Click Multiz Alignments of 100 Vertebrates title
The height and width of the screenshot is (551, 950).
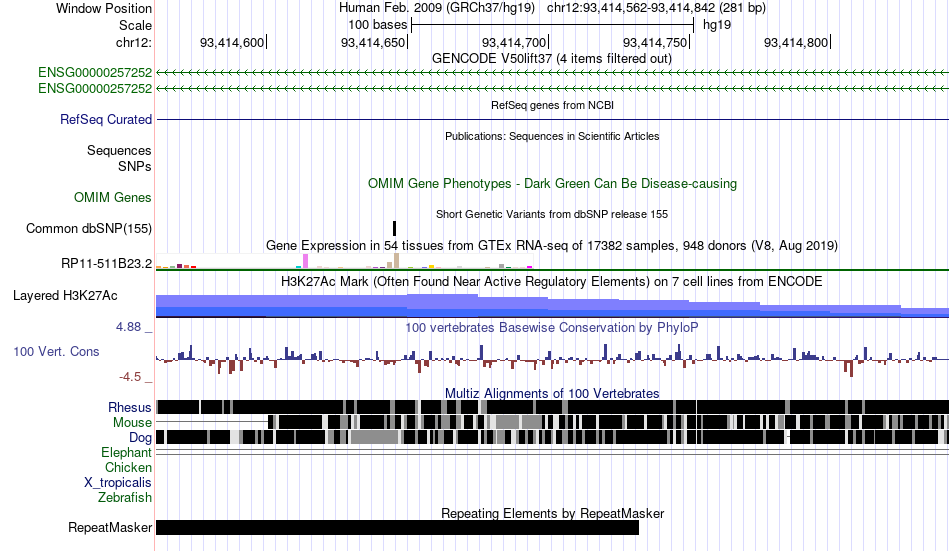coord(552,393)
